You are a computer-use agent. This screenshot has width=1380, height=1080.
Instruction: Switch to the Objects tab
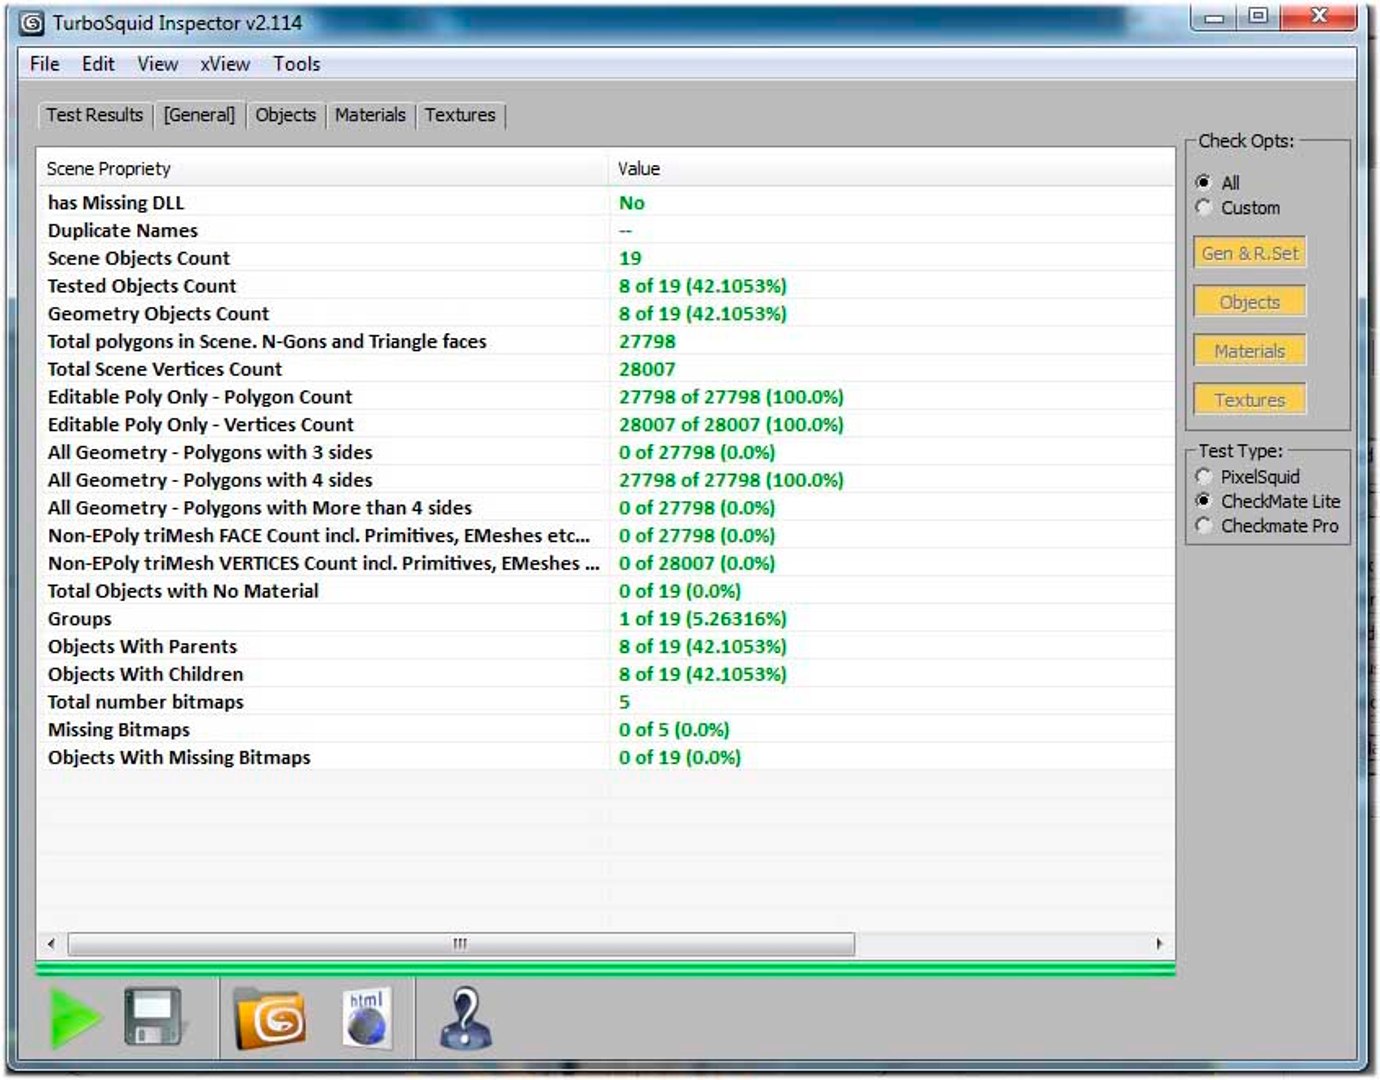[286, 115]
